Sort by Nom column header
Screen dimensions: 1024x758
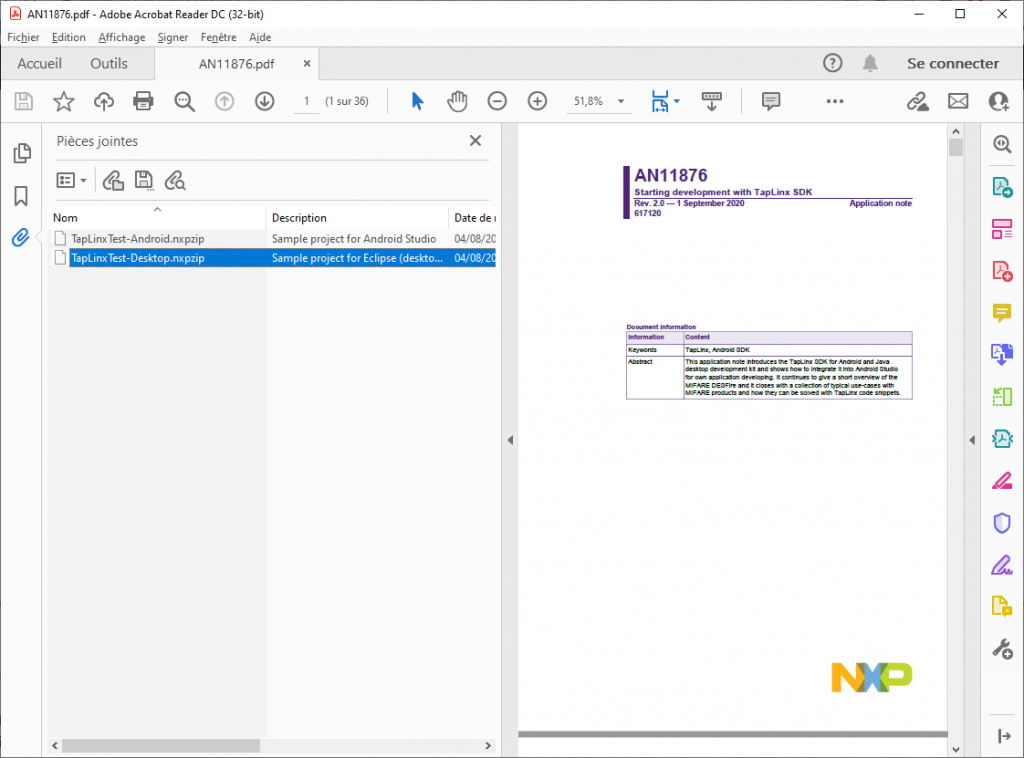157,217
